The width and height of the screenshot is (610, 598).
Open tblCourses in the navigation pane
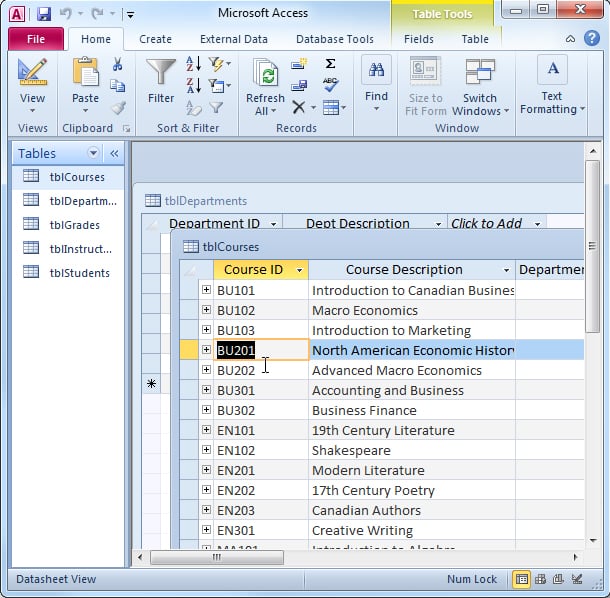68,177
